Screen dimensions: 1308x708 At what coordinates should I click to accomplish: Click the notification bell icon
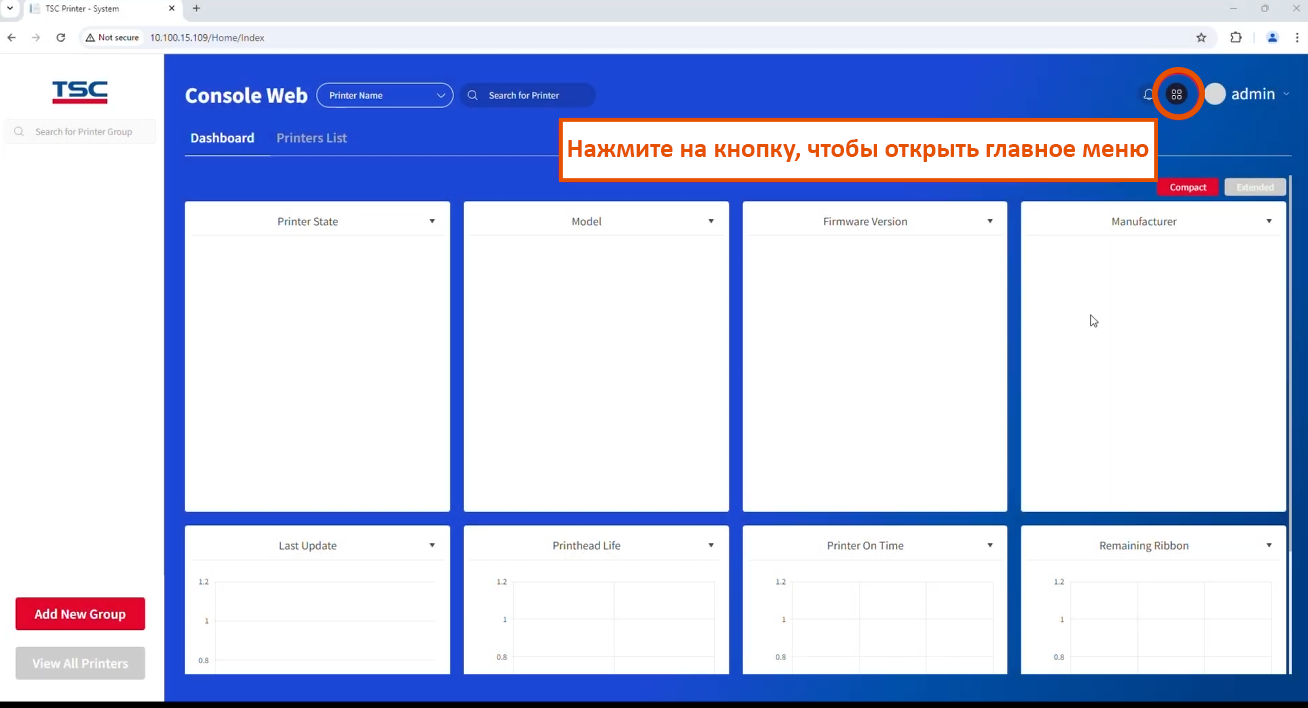pos(1148,94)
